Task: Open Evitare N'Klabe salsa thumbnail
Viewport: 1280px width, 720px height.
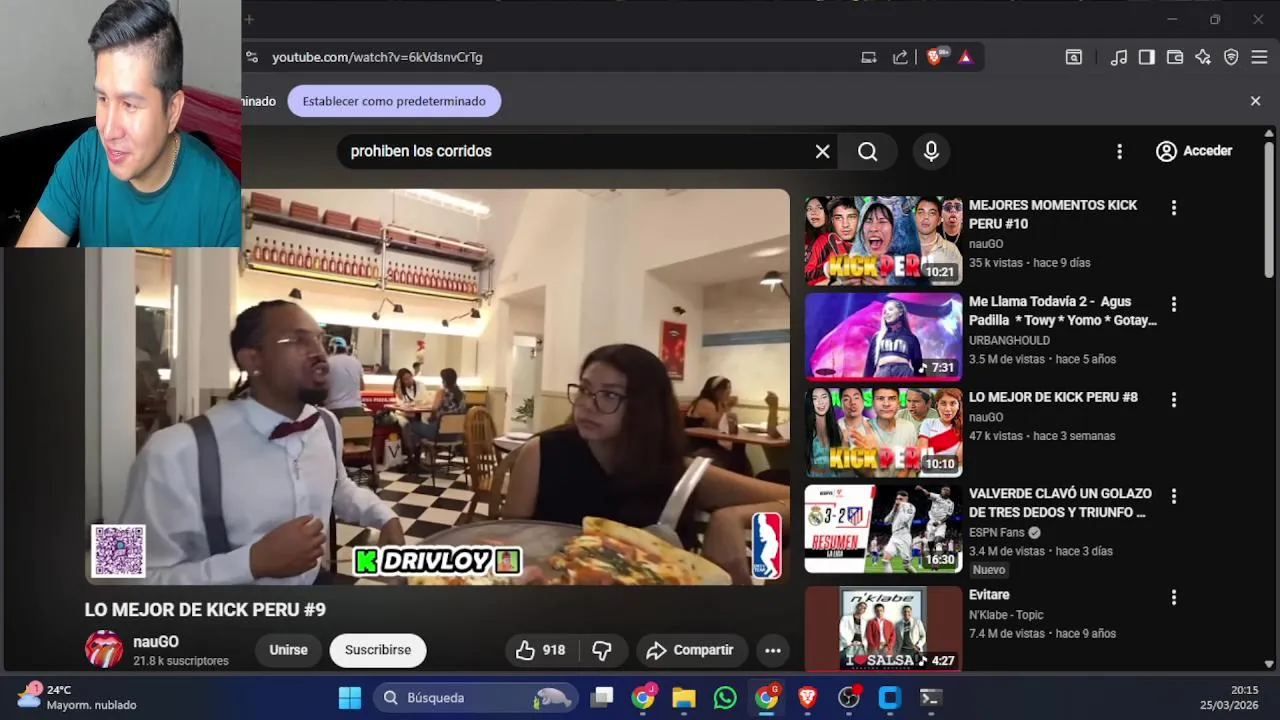Action: tap(883, 628)
